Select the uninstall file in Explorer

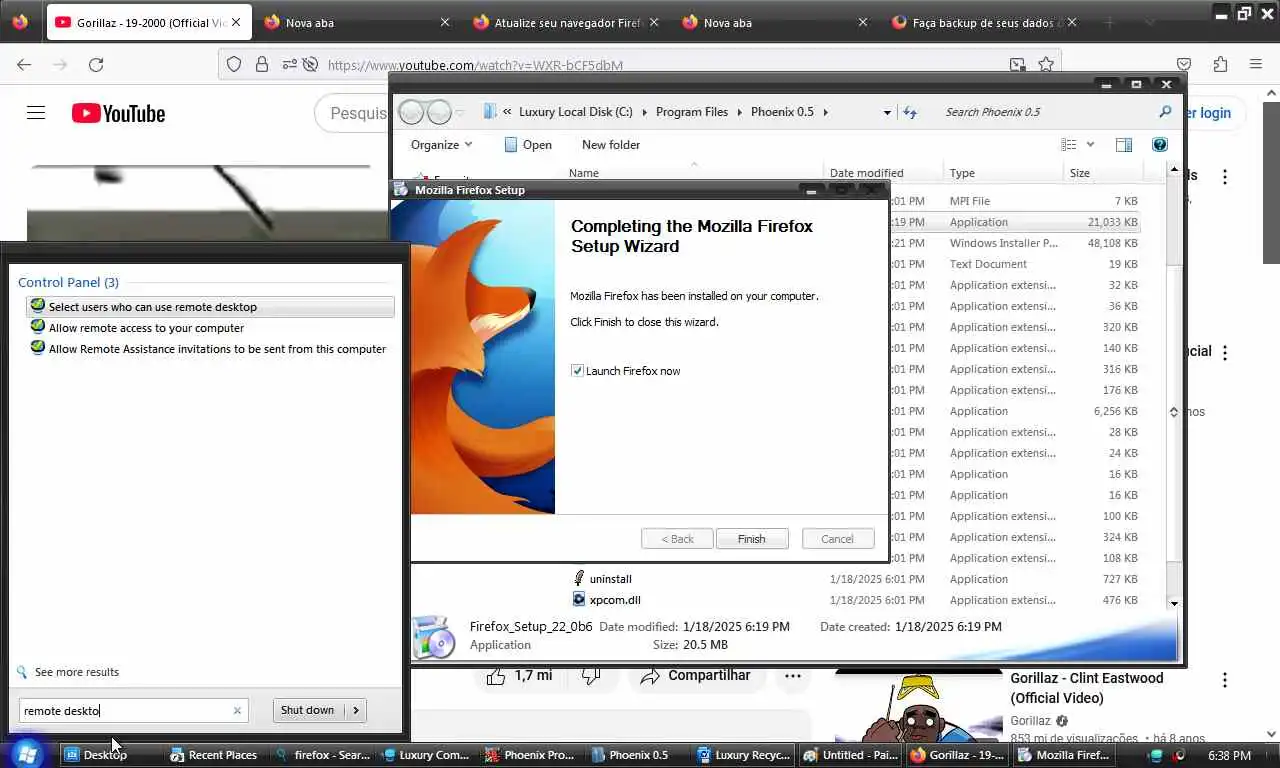pyautogui.click(x=610, y=579)
